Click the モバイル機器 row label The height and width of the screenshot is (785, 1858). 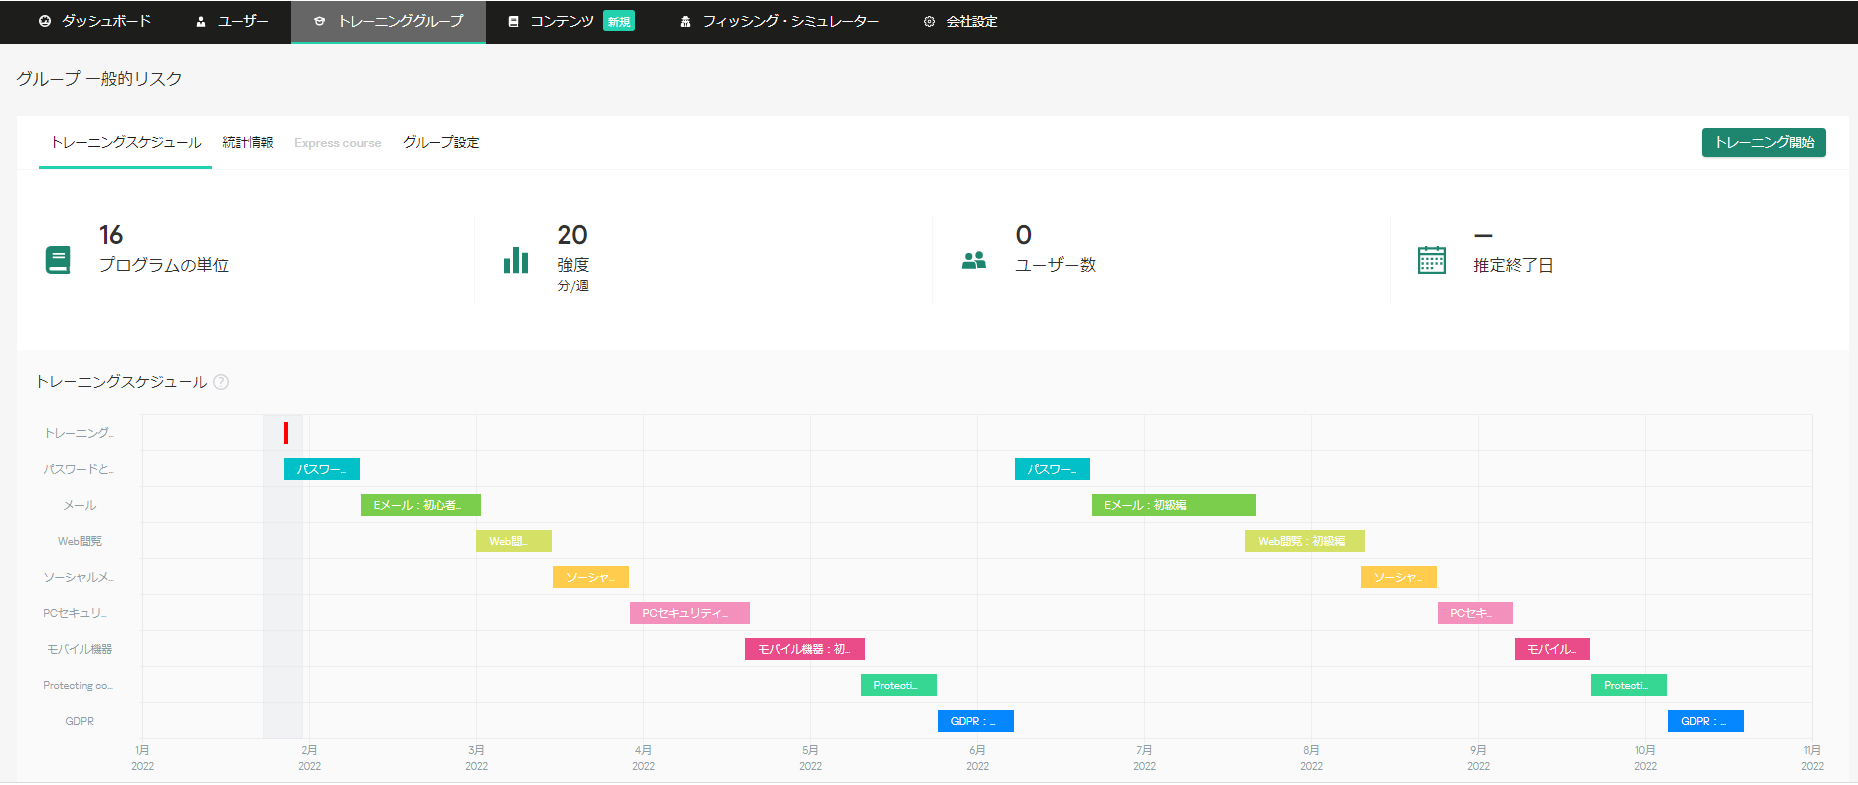click(80, 649)
